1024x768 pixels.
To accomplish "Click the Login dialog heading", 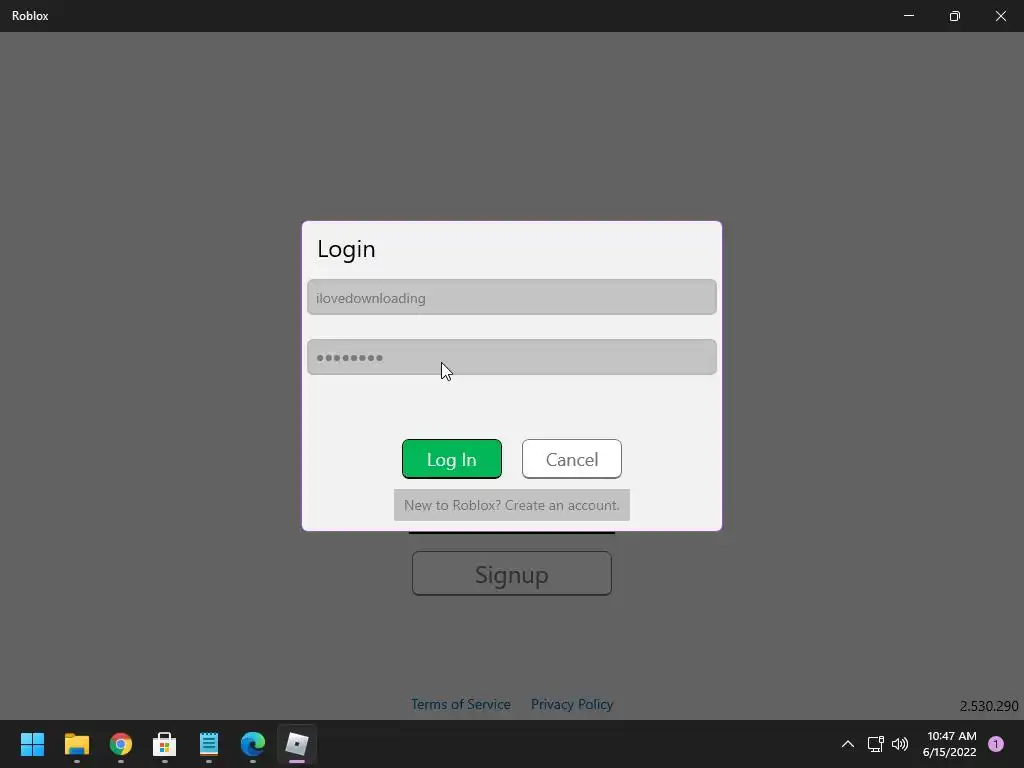I will tap(346, 249).
